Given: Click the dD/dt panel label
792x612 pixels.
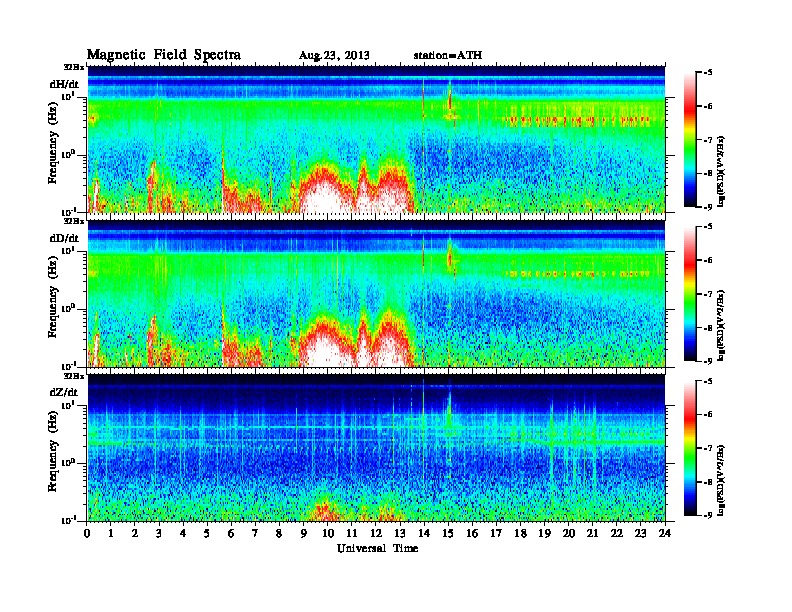Looking at the screenshot, I should point(64,238).
